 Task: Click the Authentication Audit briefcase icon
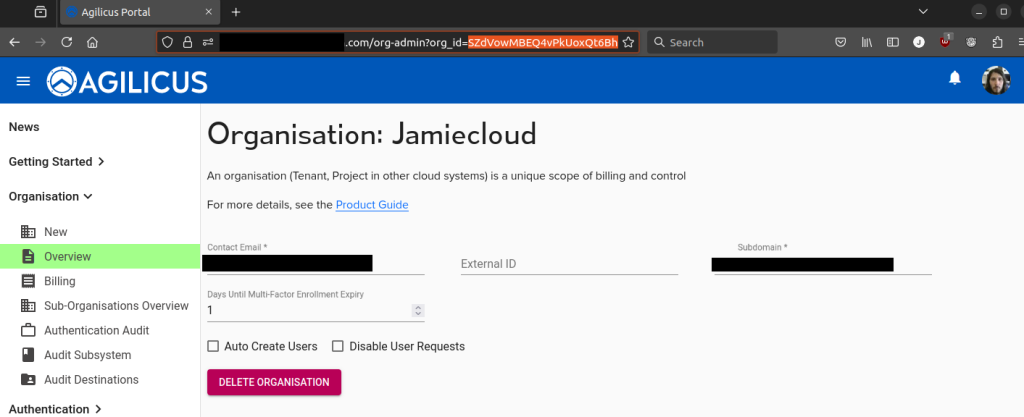pyautogui.click(x=28, y=330)
